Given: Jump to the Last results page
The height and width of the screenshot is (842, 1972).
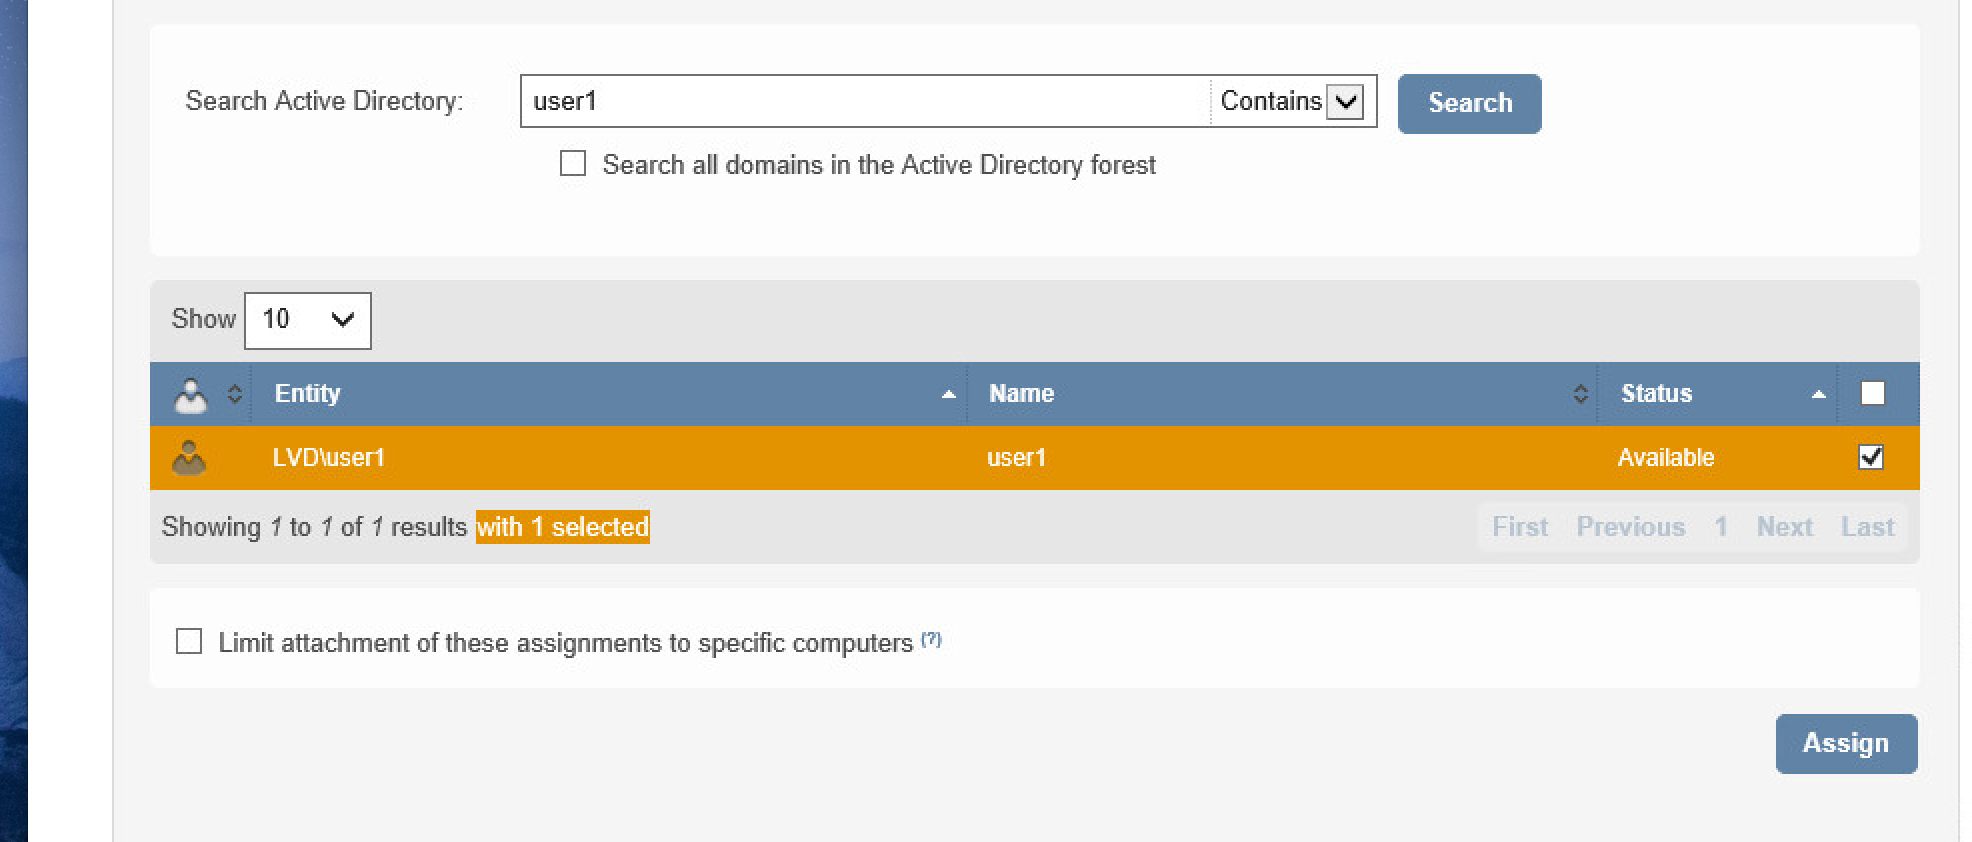Looking at the screenshot, I should pyautogui.click(x=1867, y=527).
